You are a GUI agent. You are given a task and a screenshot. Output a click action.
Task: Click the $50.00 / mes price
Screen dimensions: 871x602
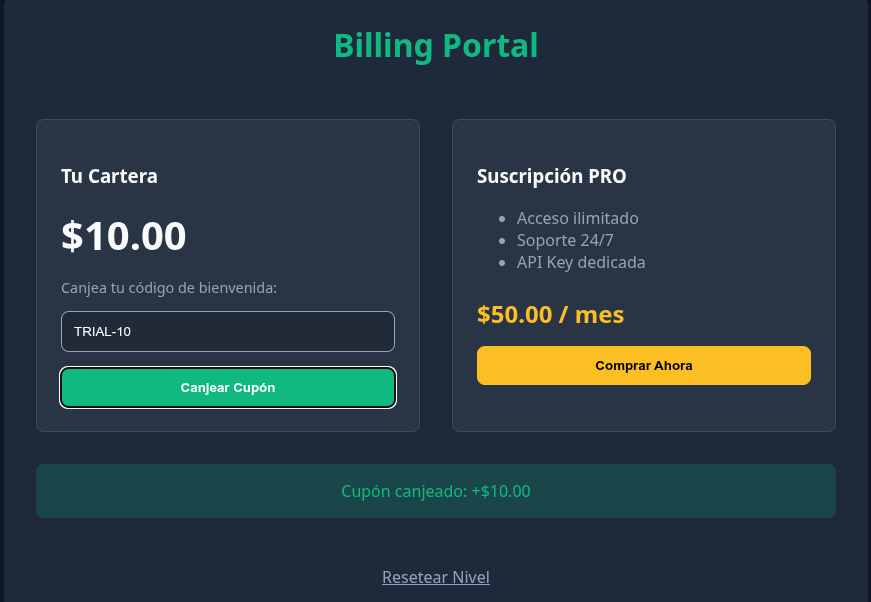click(x=550, y=315)
